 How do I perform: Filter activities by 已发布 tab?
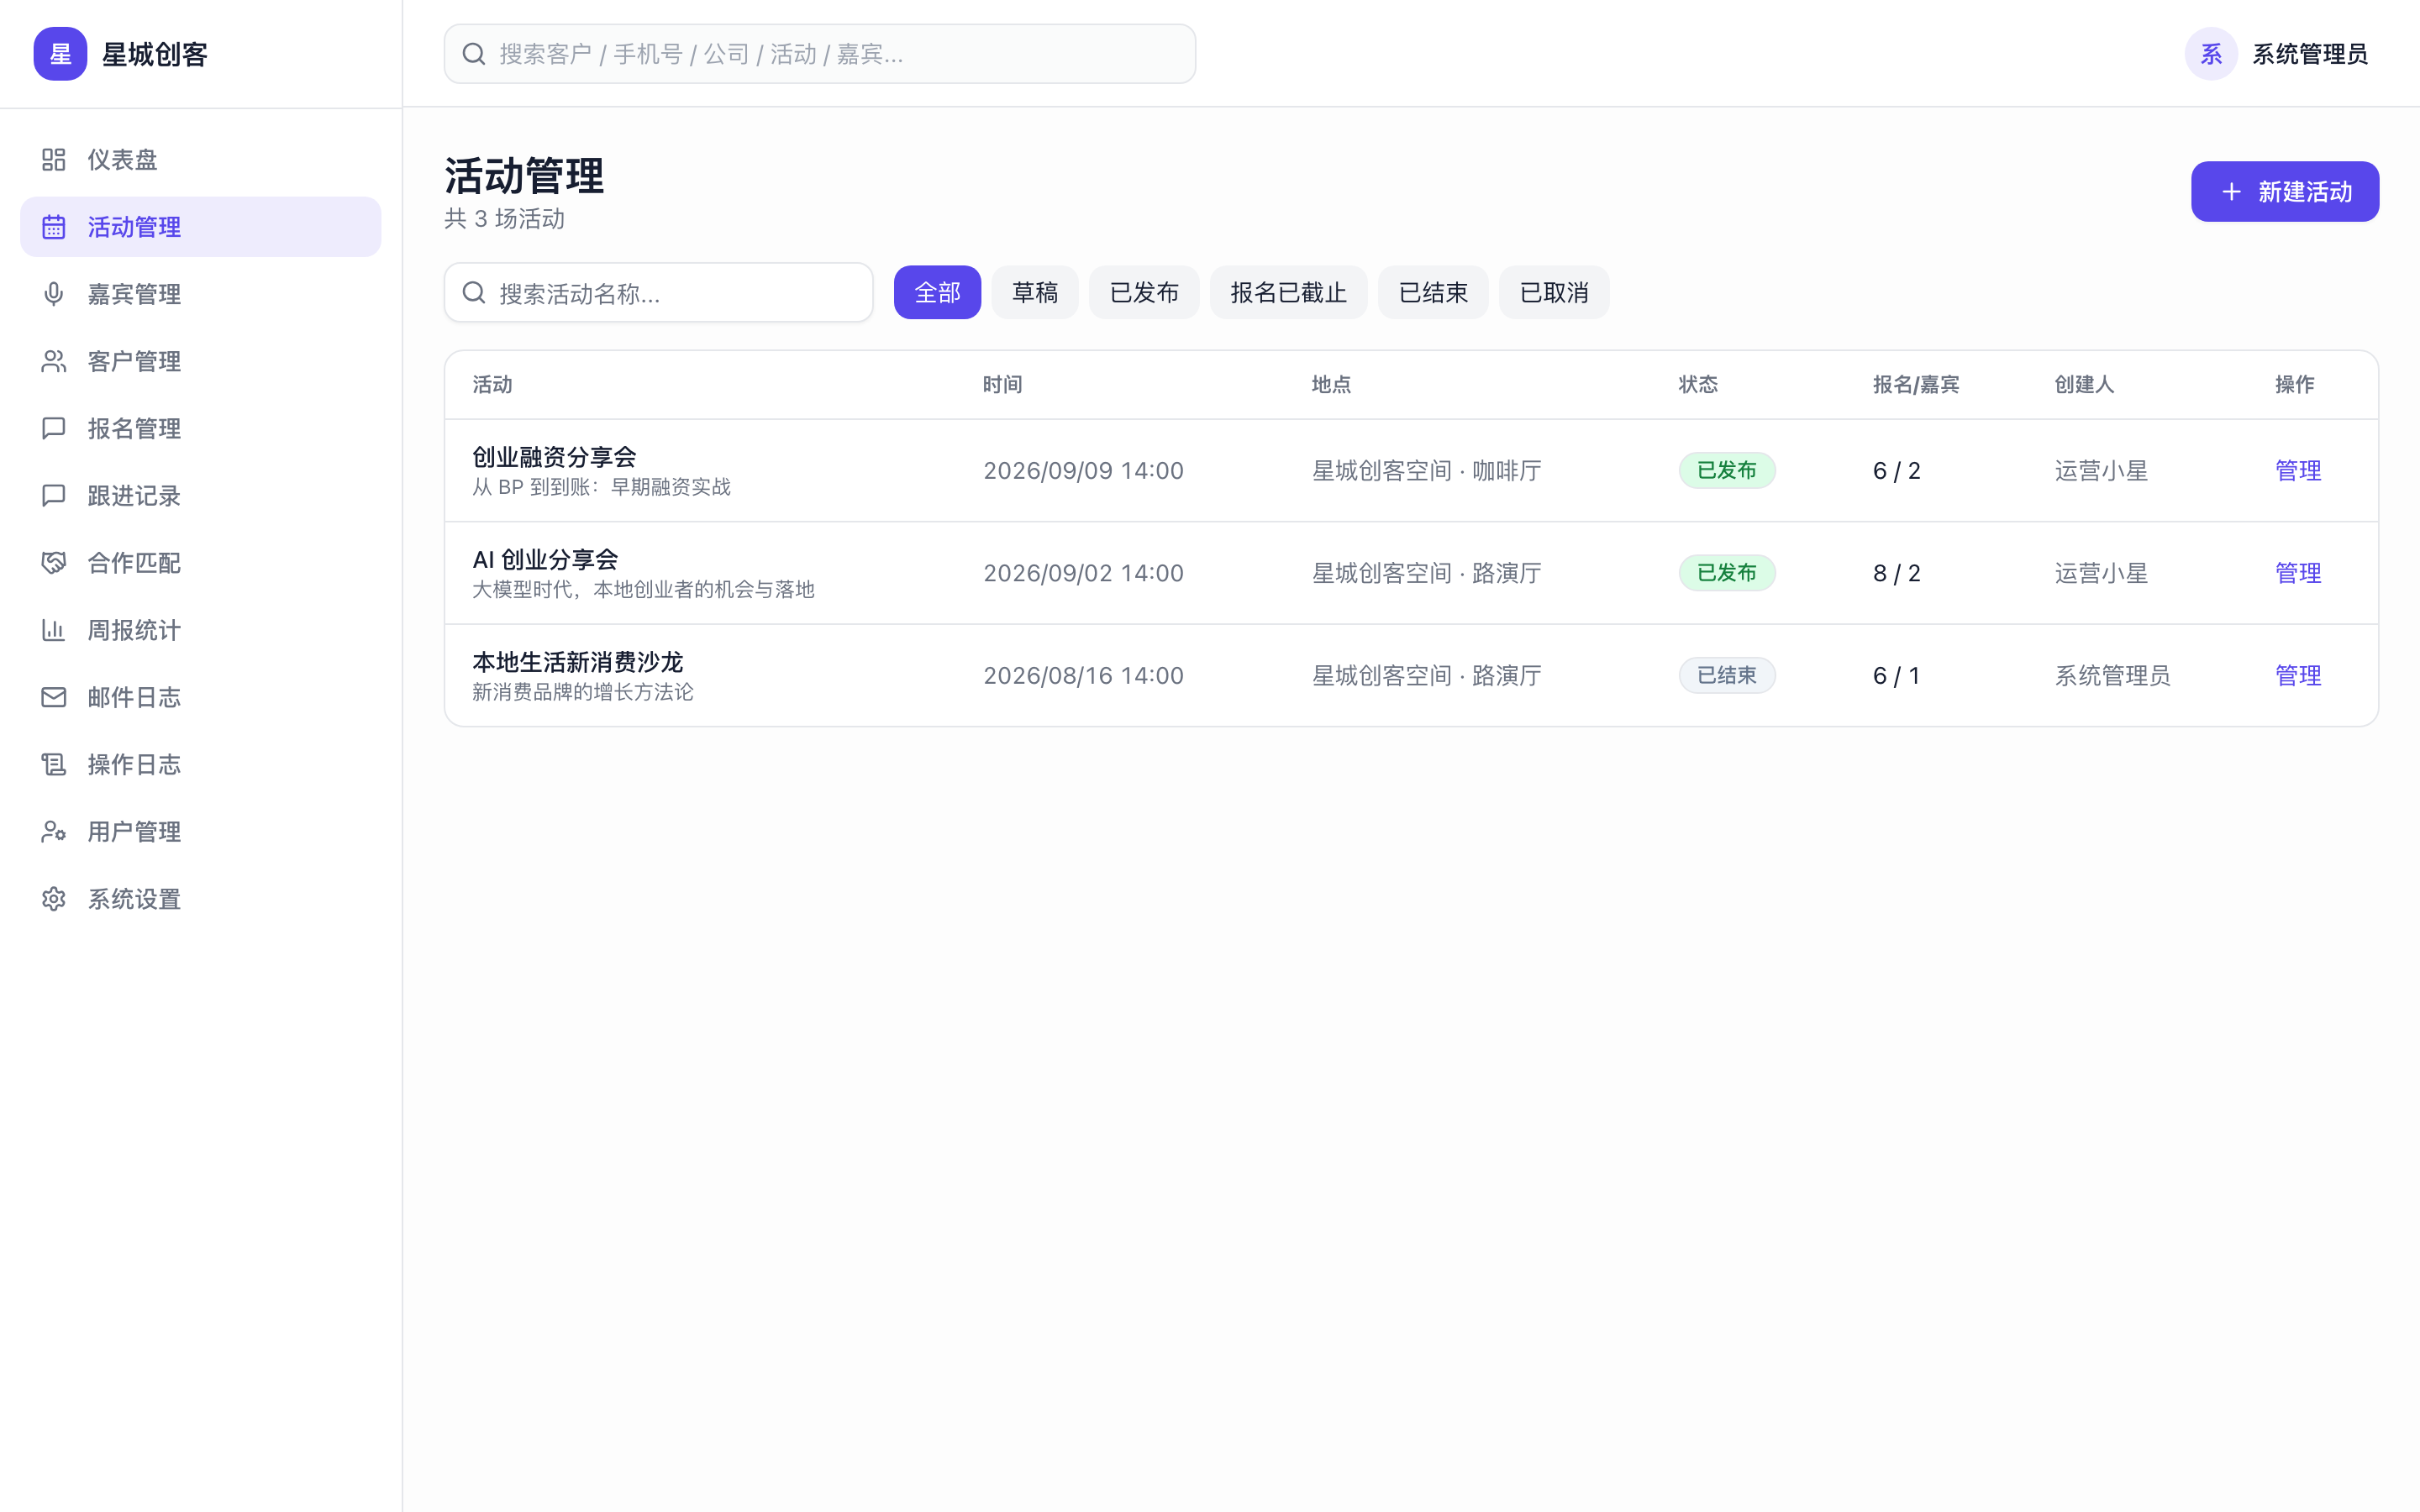click(1144, 292)
